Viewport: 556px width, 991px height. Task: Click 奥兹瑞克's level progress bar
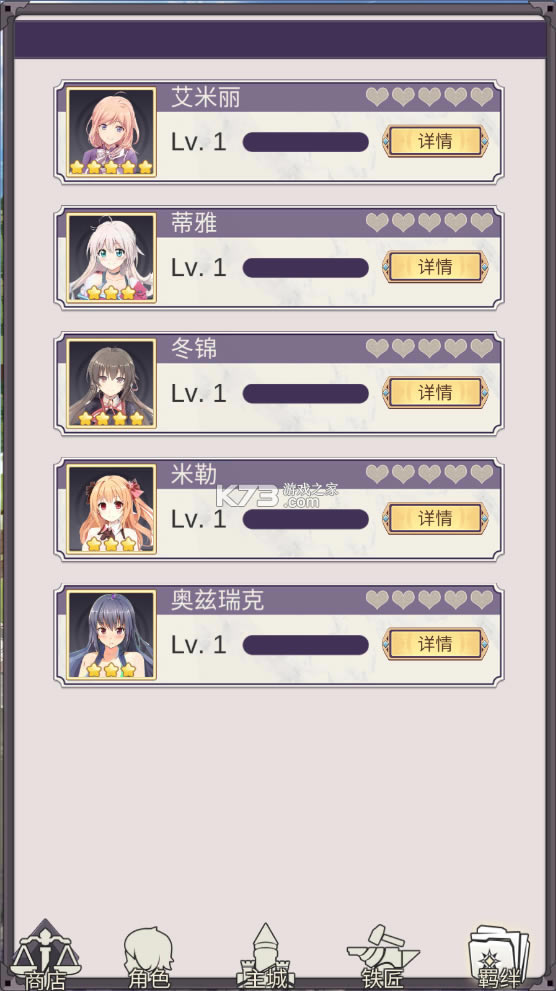tap(306, 645)
